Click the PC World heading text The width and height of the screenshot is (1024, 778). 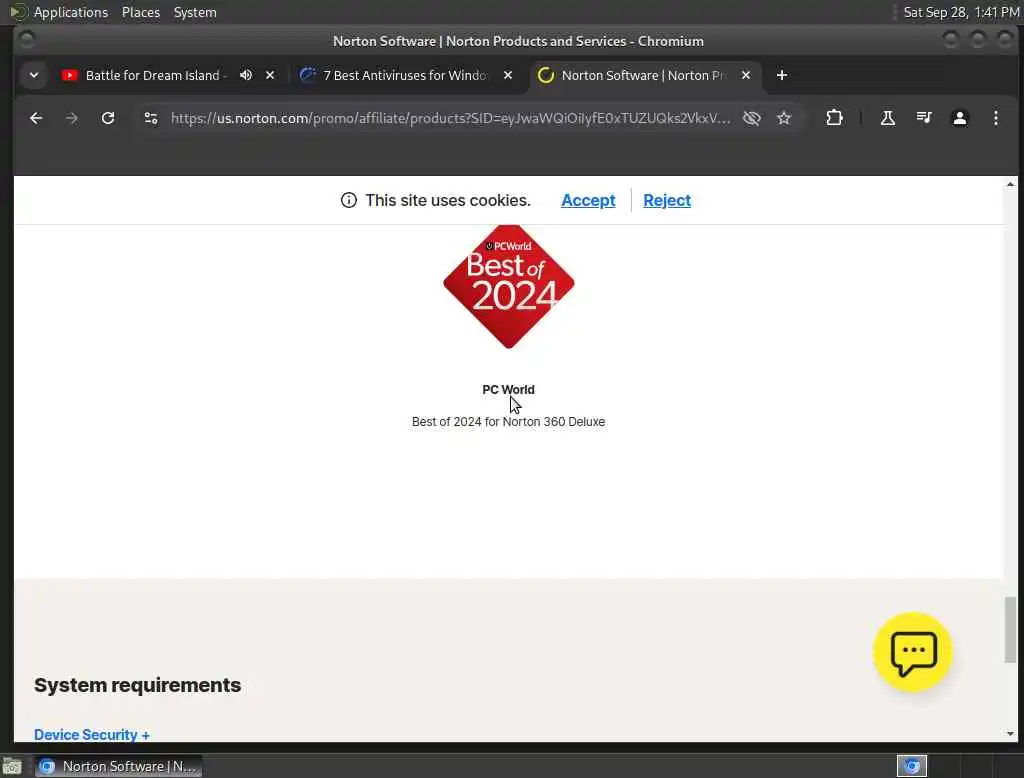click(508, 389)
